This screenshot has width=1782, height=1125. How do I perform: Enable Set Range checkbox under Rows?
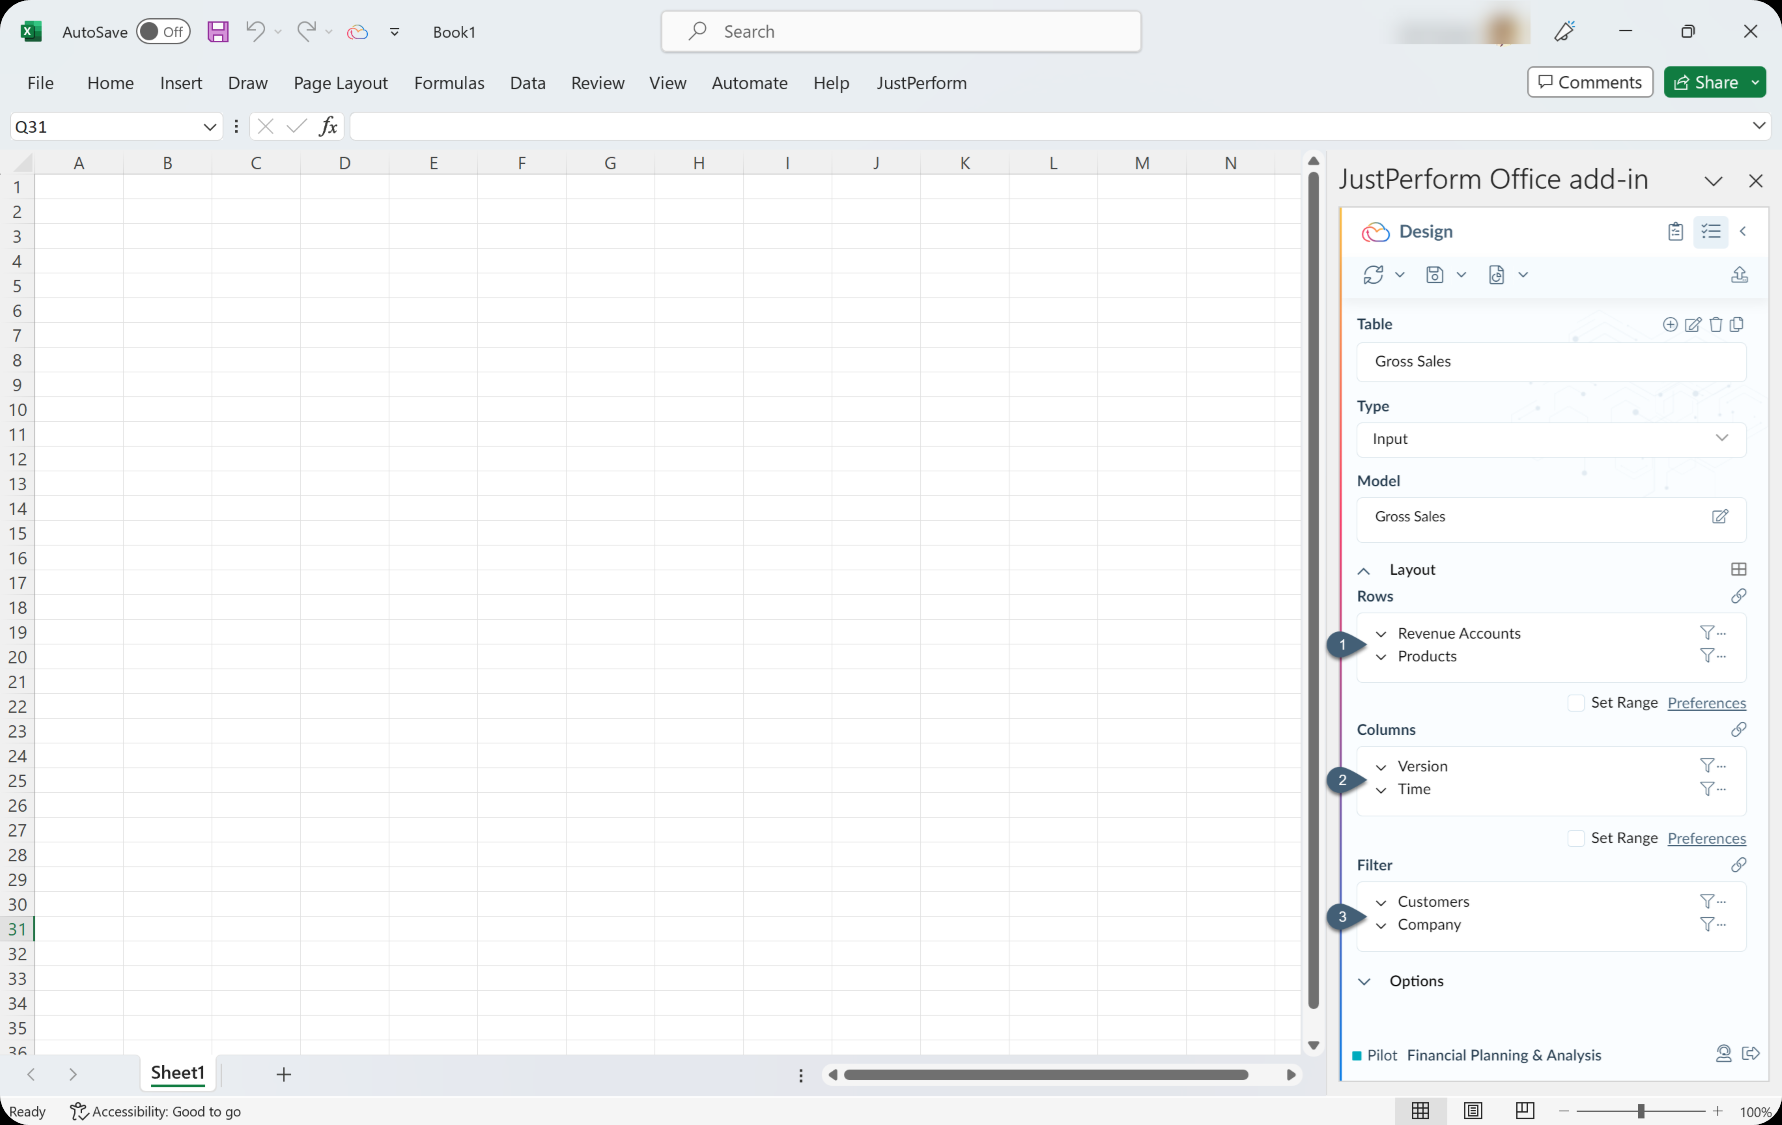pos(1576,703)
